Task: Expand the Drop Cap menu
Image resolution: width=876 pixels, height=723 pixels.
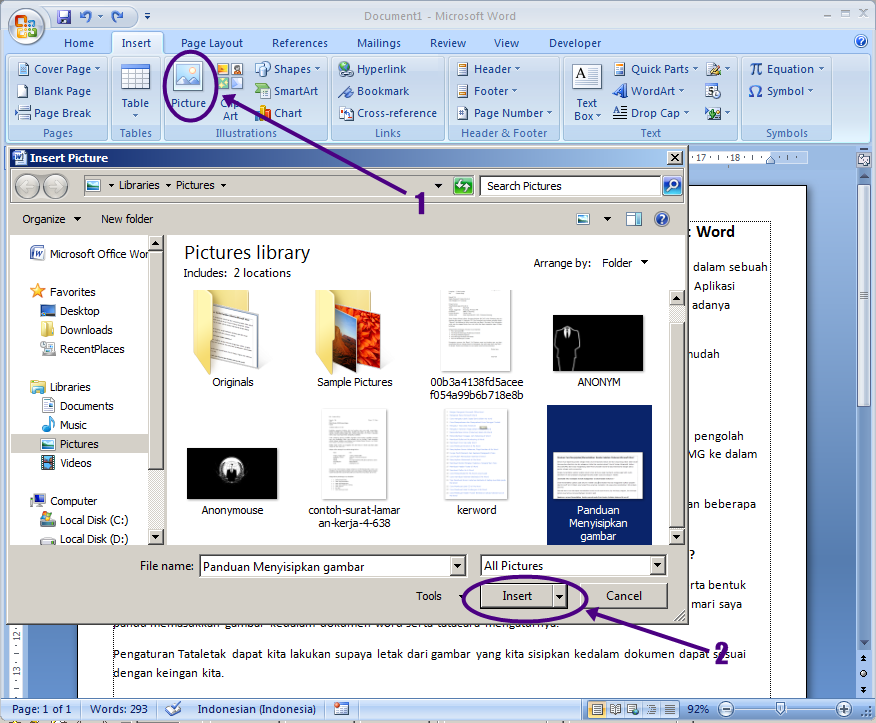Action: pos(651,113)
